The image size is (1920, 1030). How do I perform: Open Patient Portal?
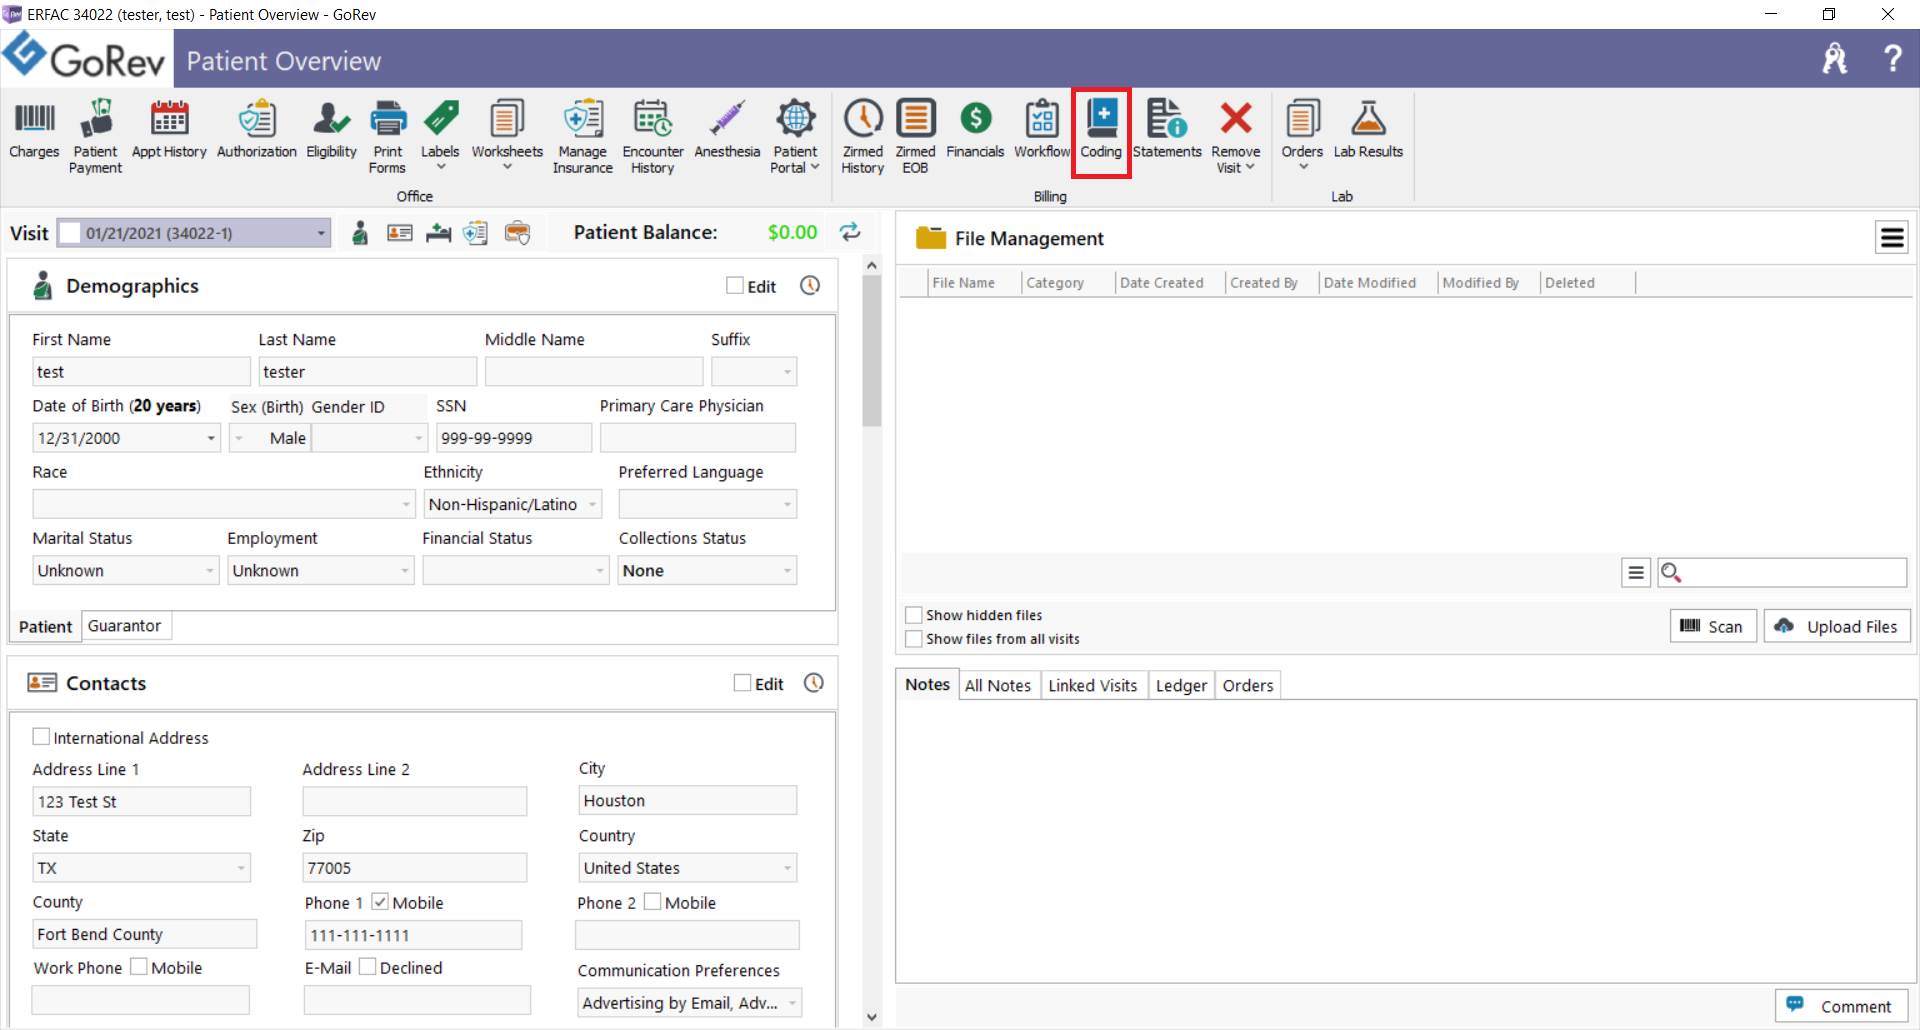tap(795, 137)
